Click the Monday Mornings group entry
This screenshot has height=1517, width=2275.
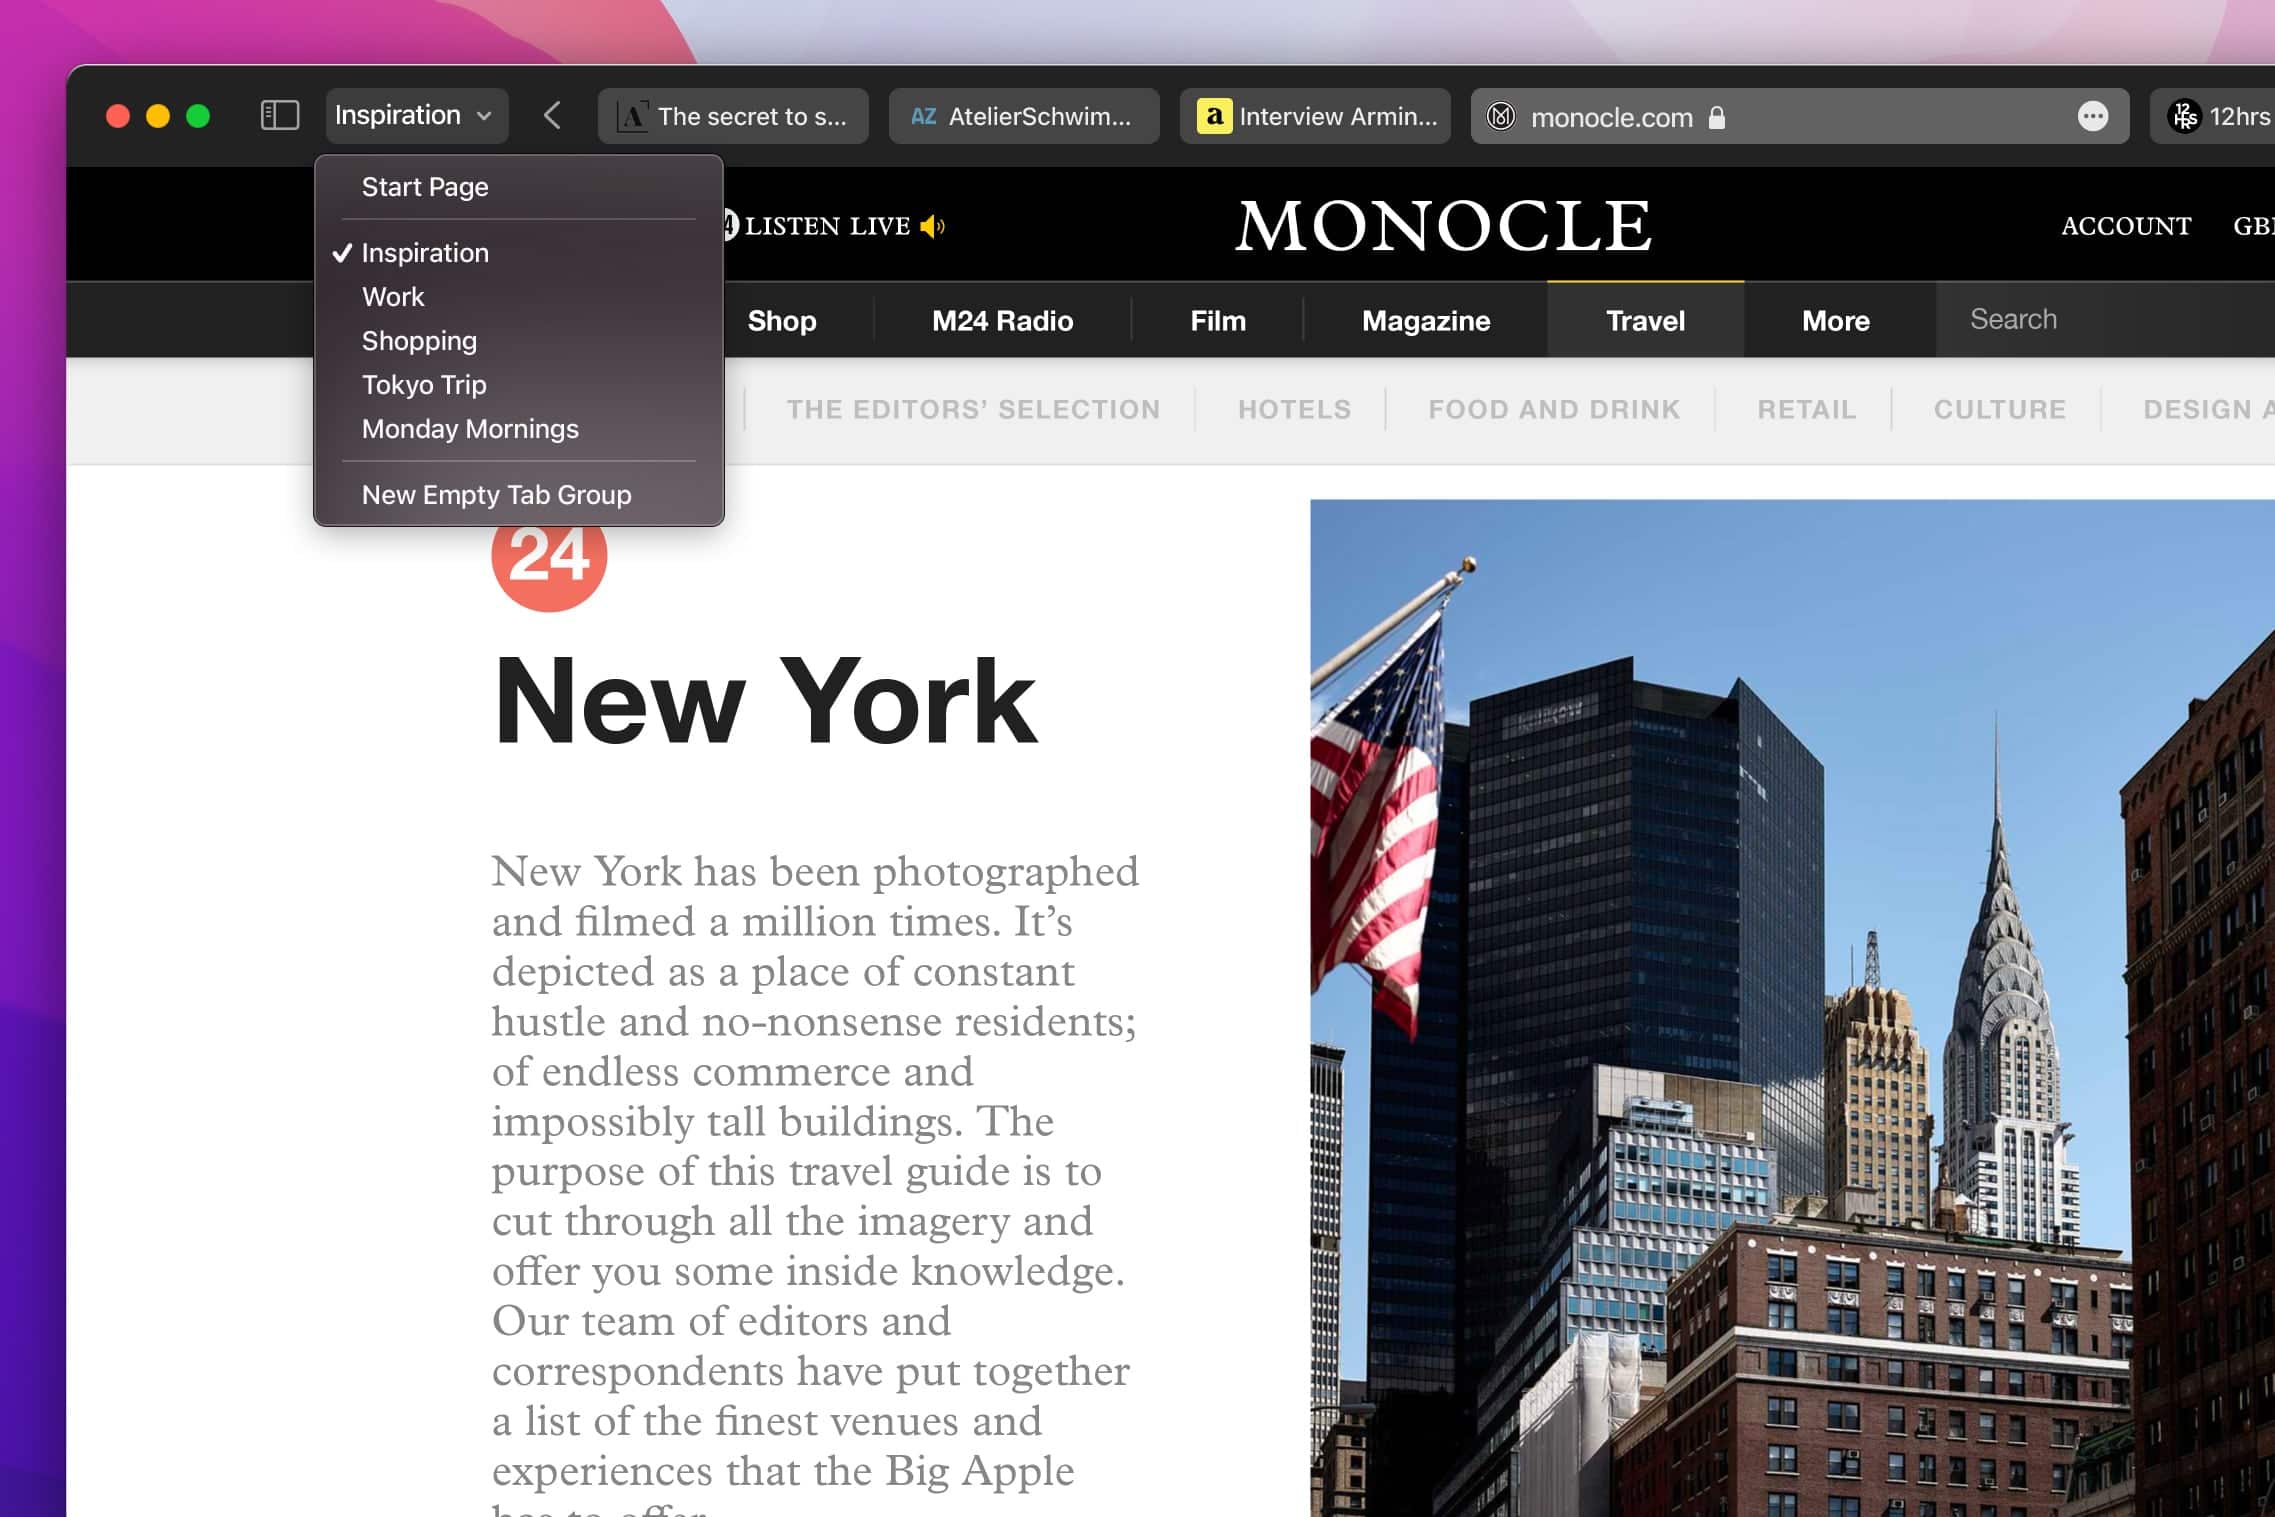[x=471, y=428]
